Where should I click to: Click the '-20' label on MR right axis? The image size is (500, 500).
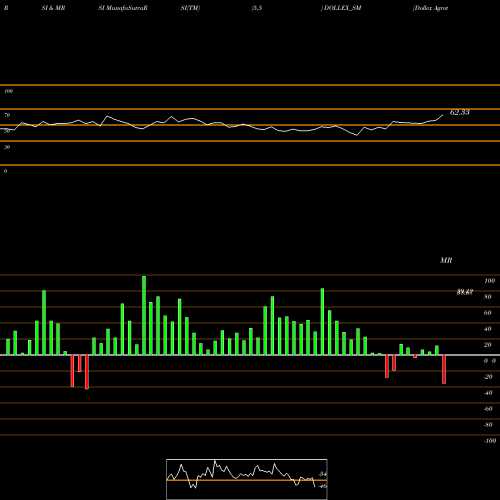(x=488, y=377)
